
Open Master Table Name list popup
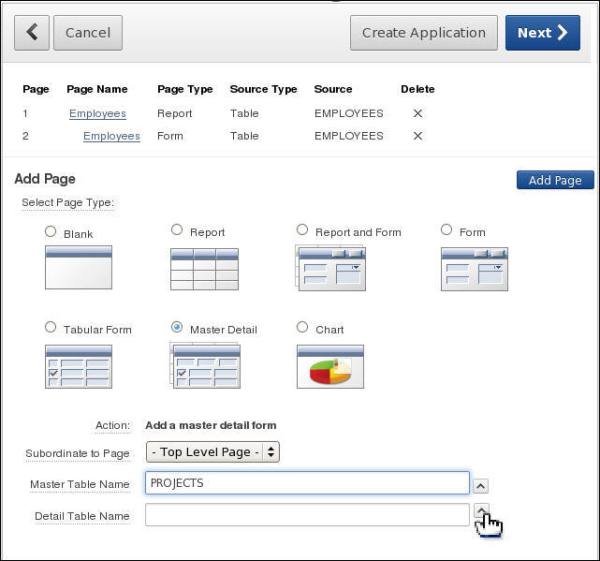click(x=481, y=486)
